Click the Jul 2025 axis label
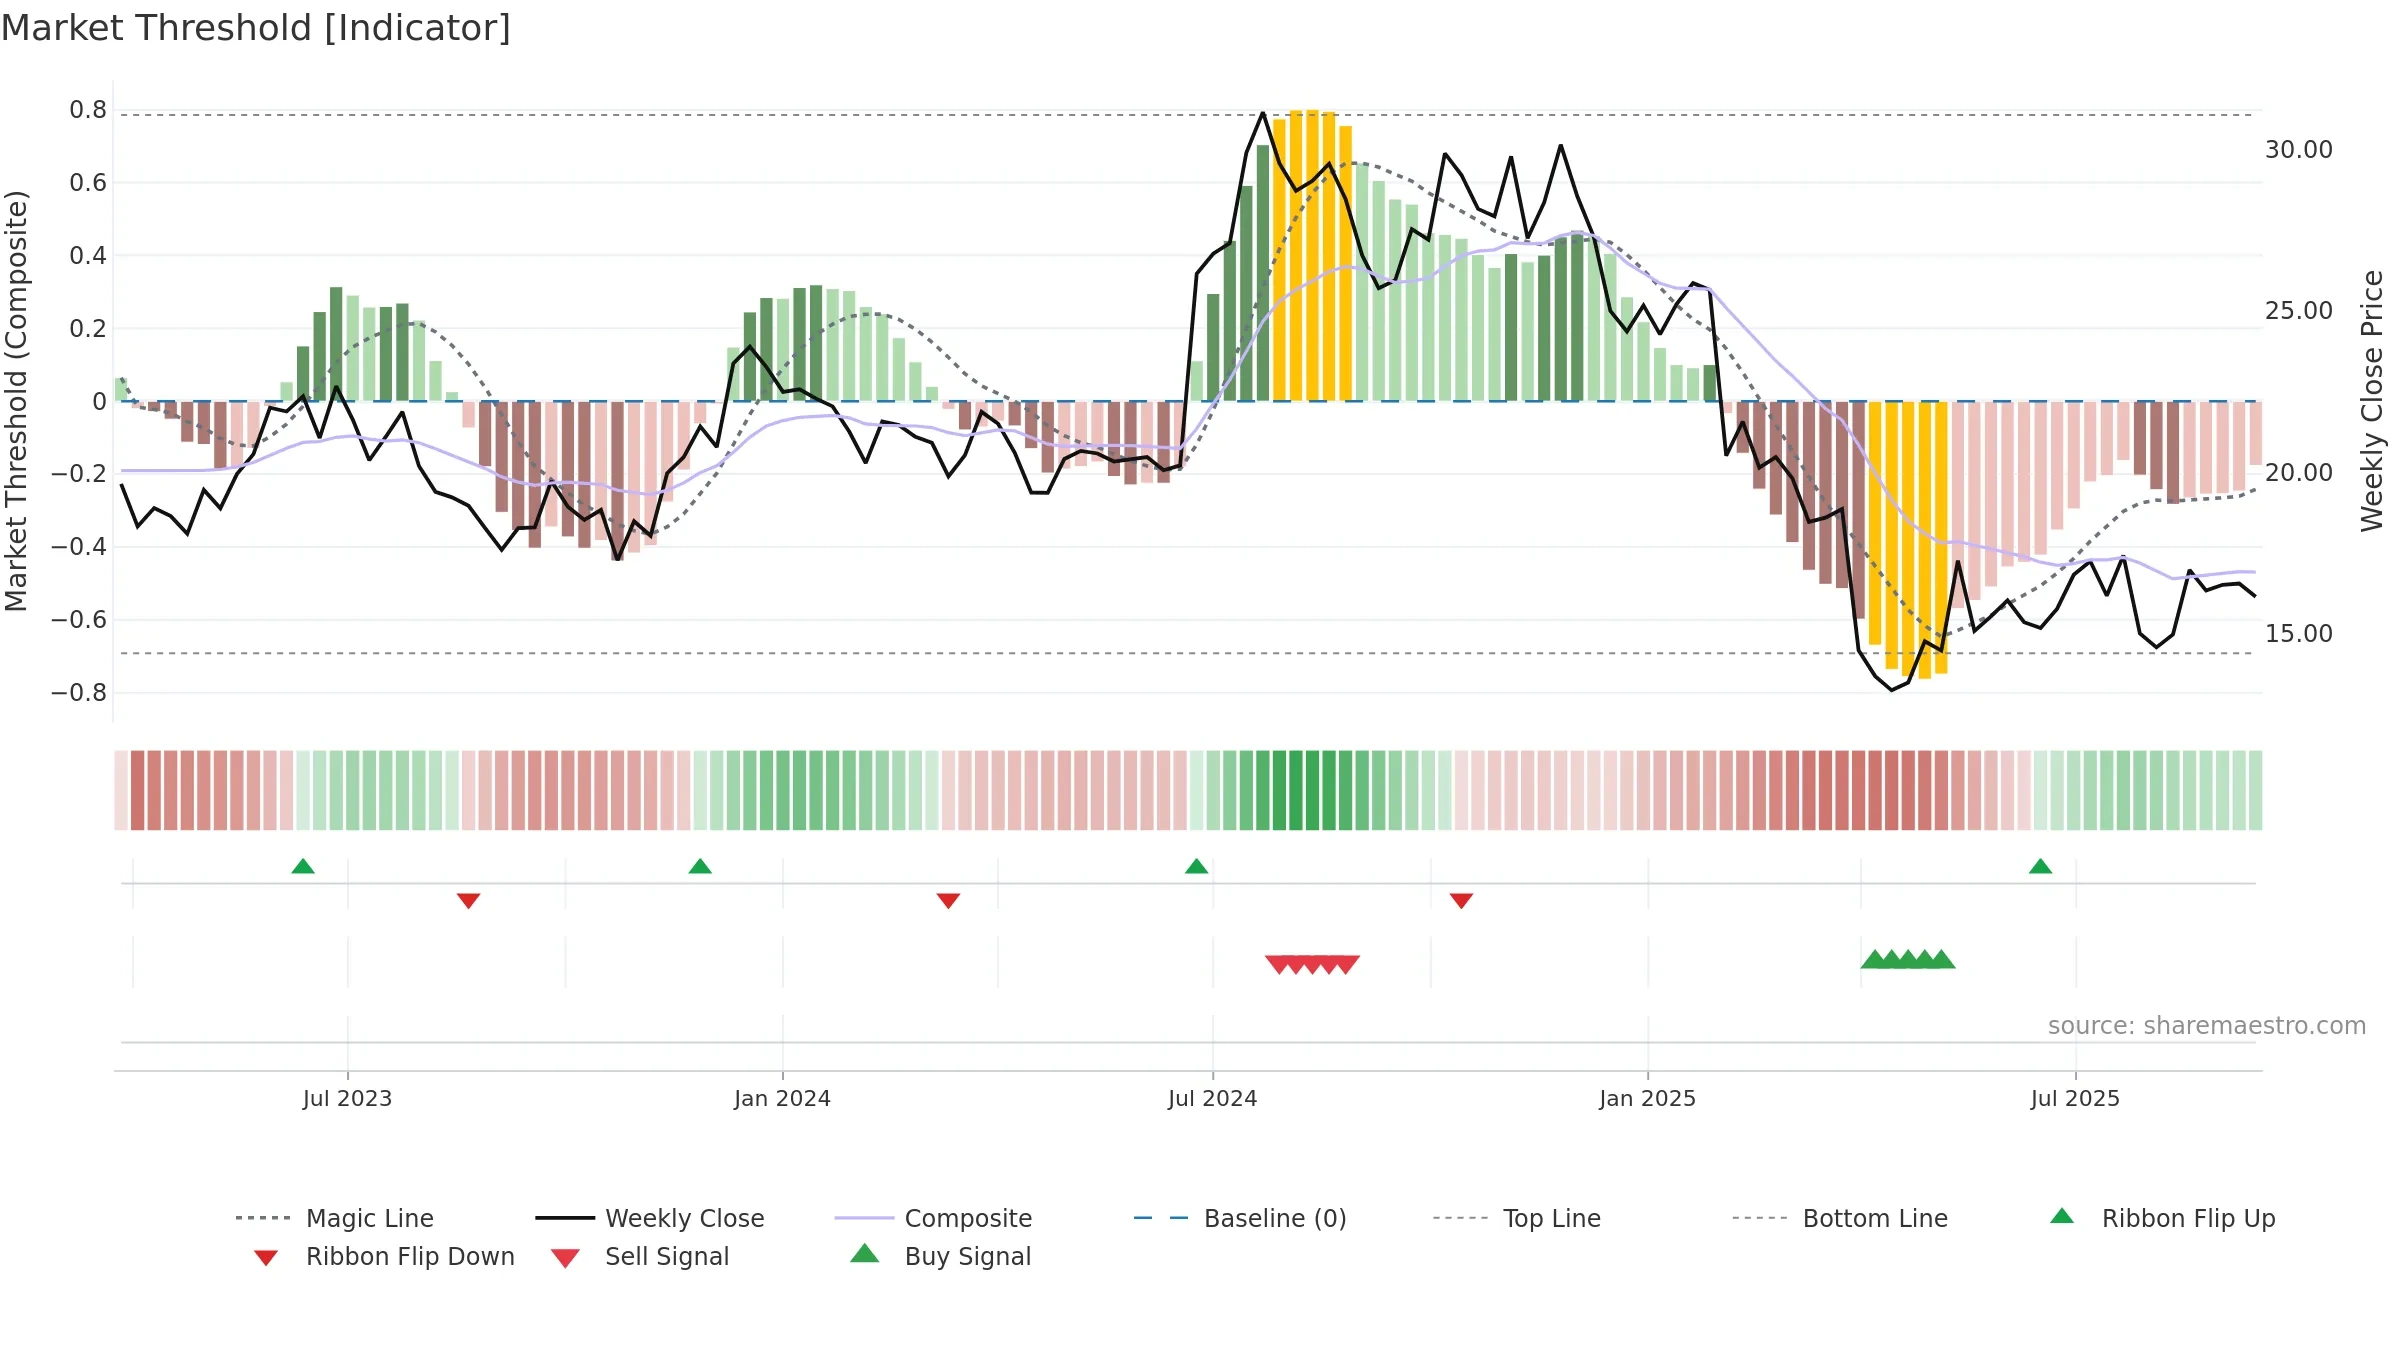 pos(2075,1099)
